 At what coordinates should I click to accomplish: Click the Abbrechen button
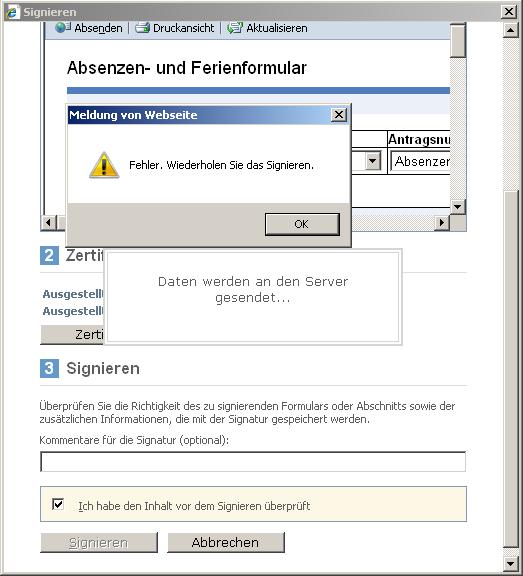226,543
